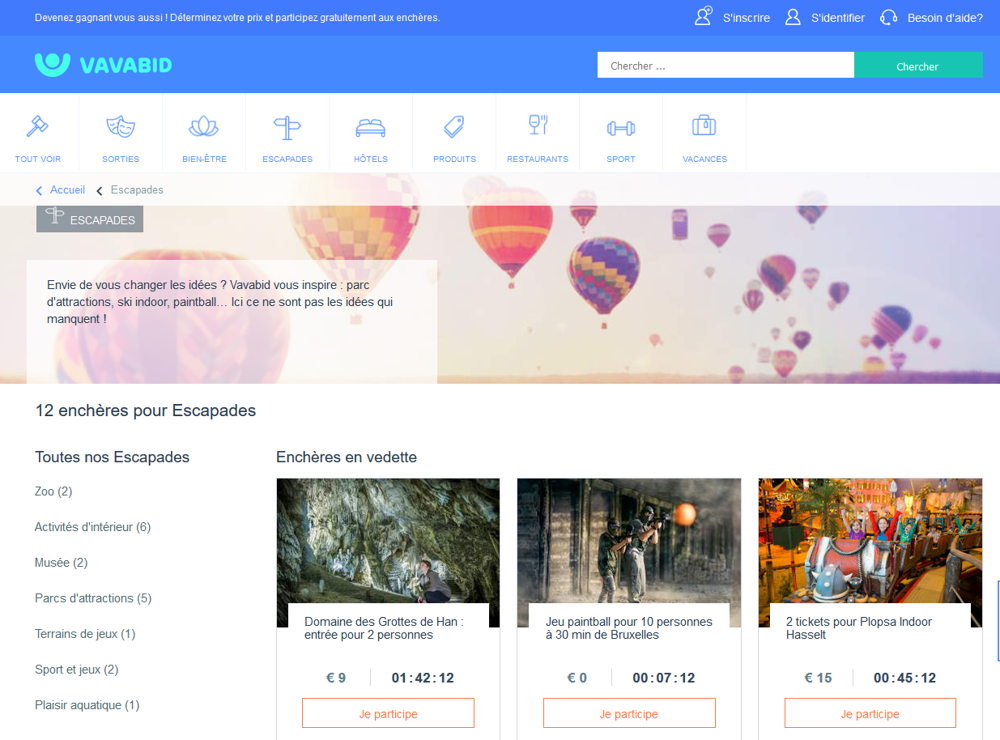
Task: Click the Enchères en vedette heading
Action: coord(346,457)
